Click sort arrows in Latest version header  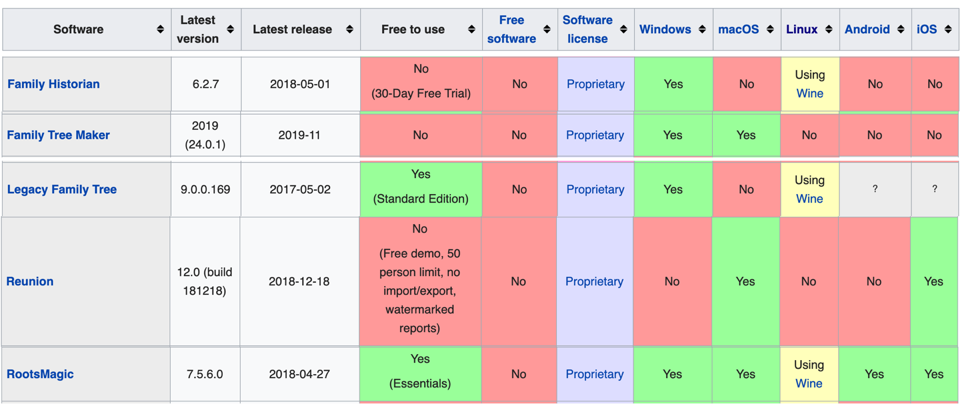coord(231,30)
